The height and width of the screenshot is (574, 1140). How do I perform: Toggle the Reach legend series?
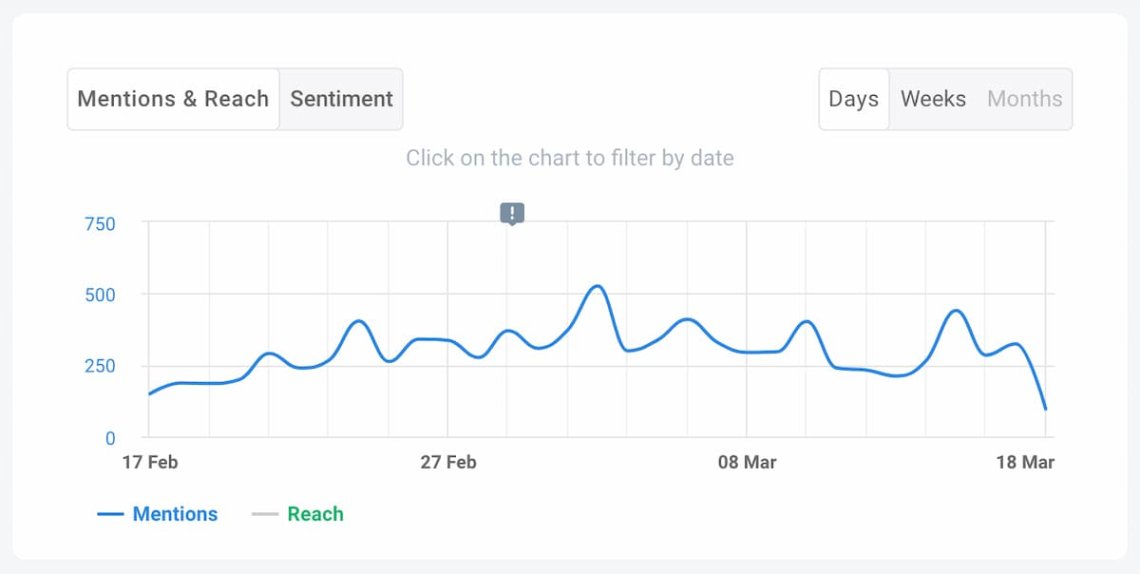coord(315,514)
